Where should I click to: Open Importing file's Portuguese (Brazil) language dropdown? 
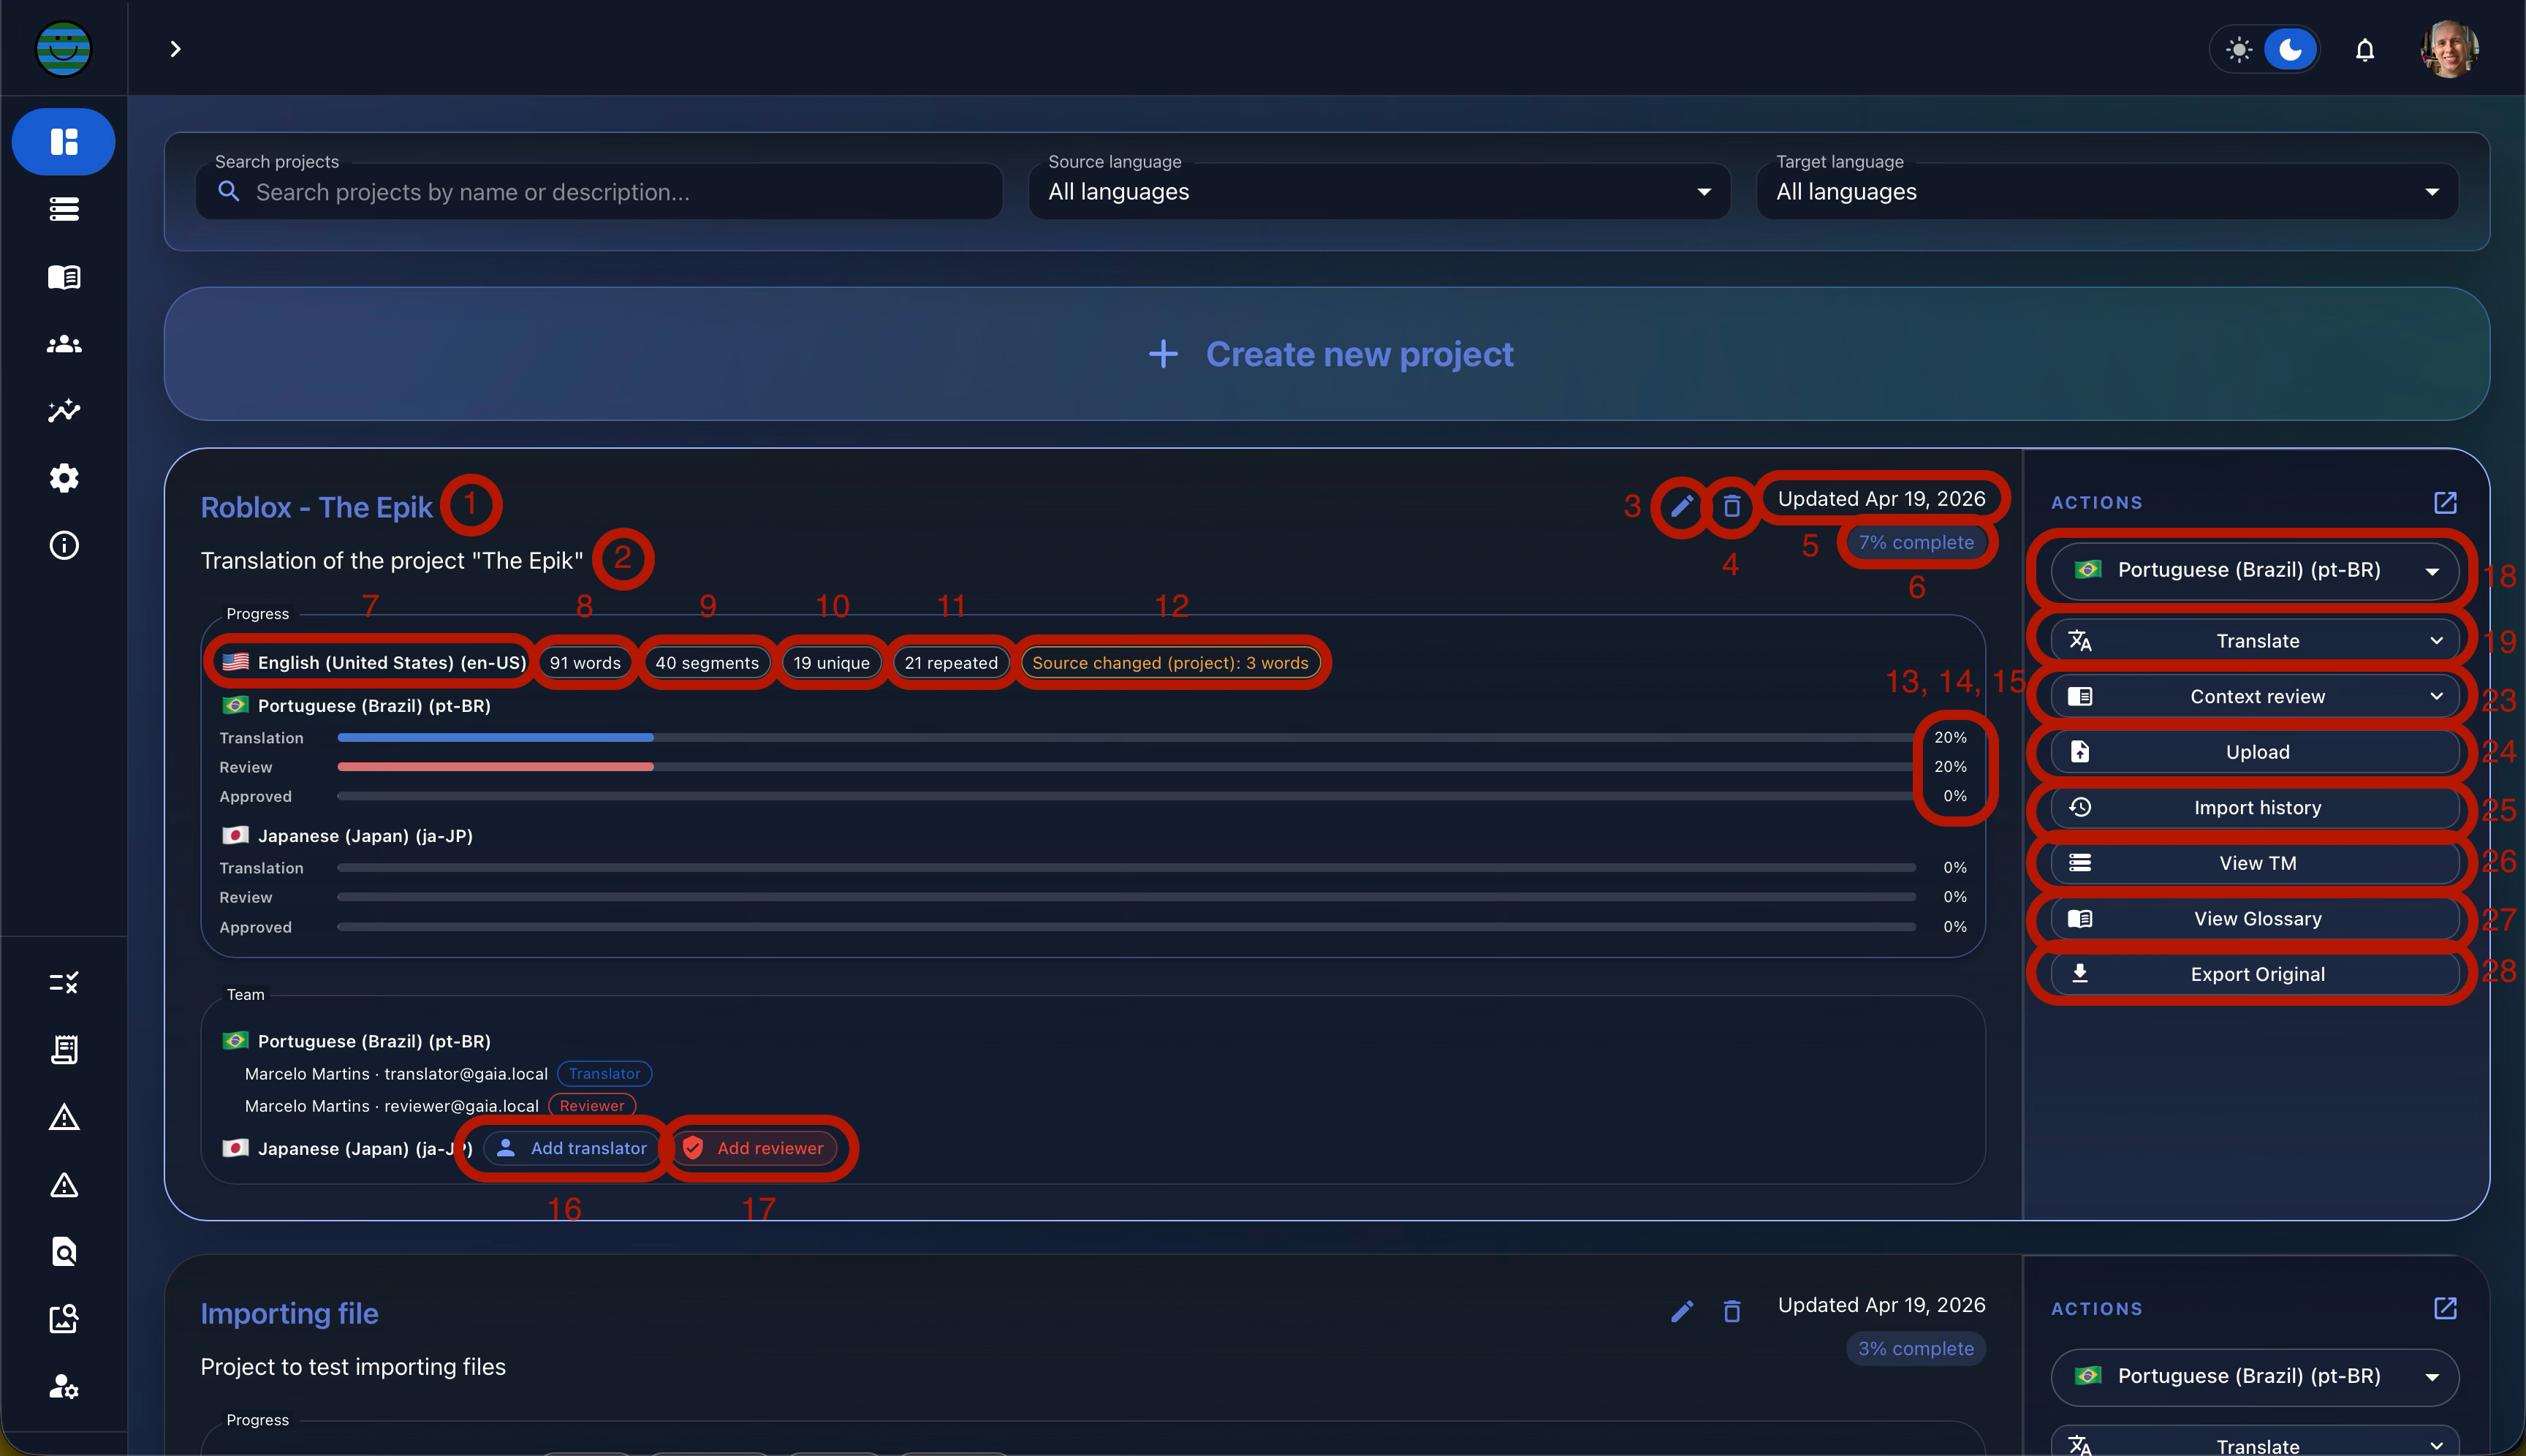(2255, 1376)
